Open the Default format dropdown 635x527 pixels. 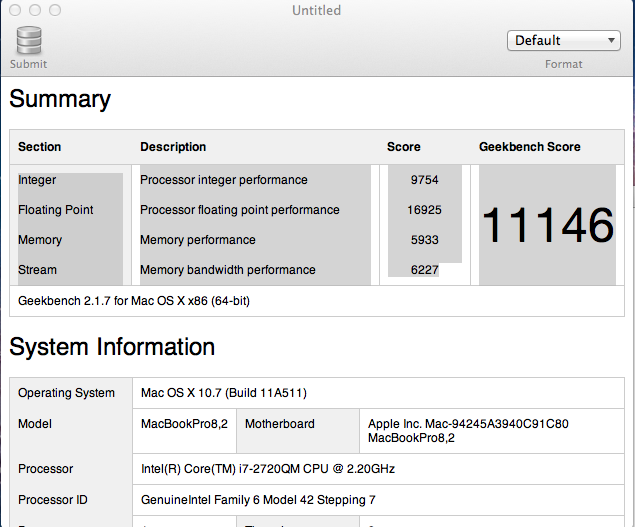[x=564, y=41]
